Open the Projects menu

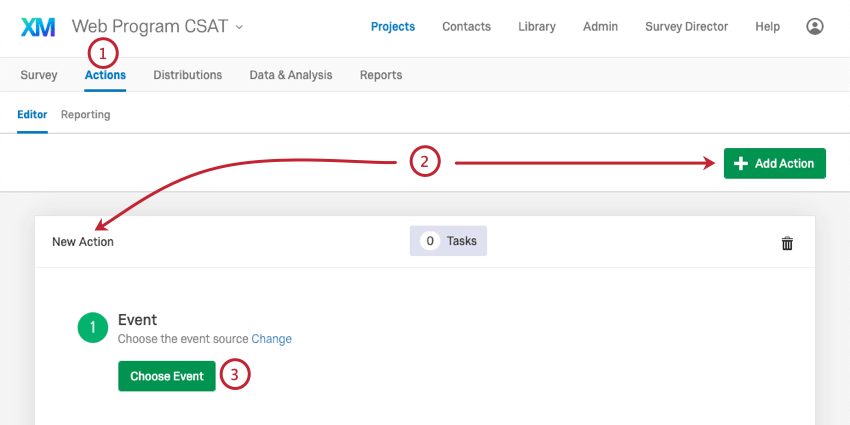pyautogui.click(x=393, y=27)
